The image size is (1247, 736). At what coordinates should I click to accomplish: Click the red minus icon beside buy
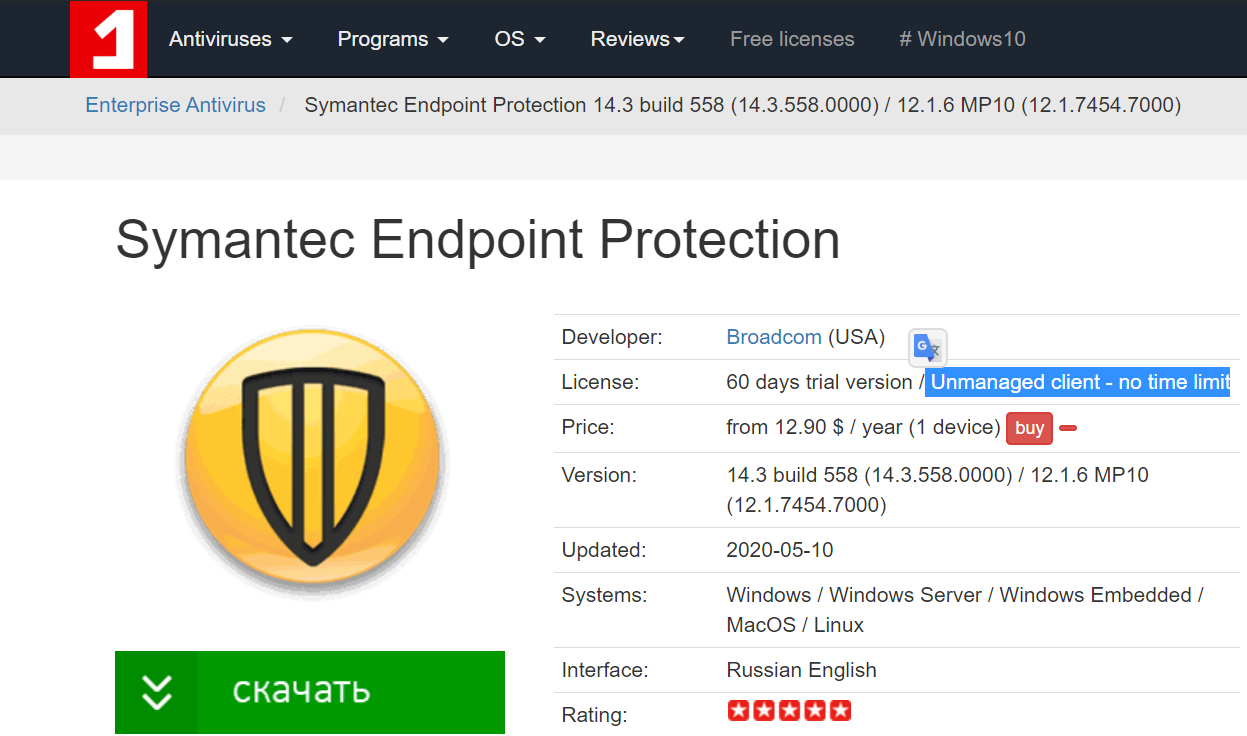[1068, 428]
